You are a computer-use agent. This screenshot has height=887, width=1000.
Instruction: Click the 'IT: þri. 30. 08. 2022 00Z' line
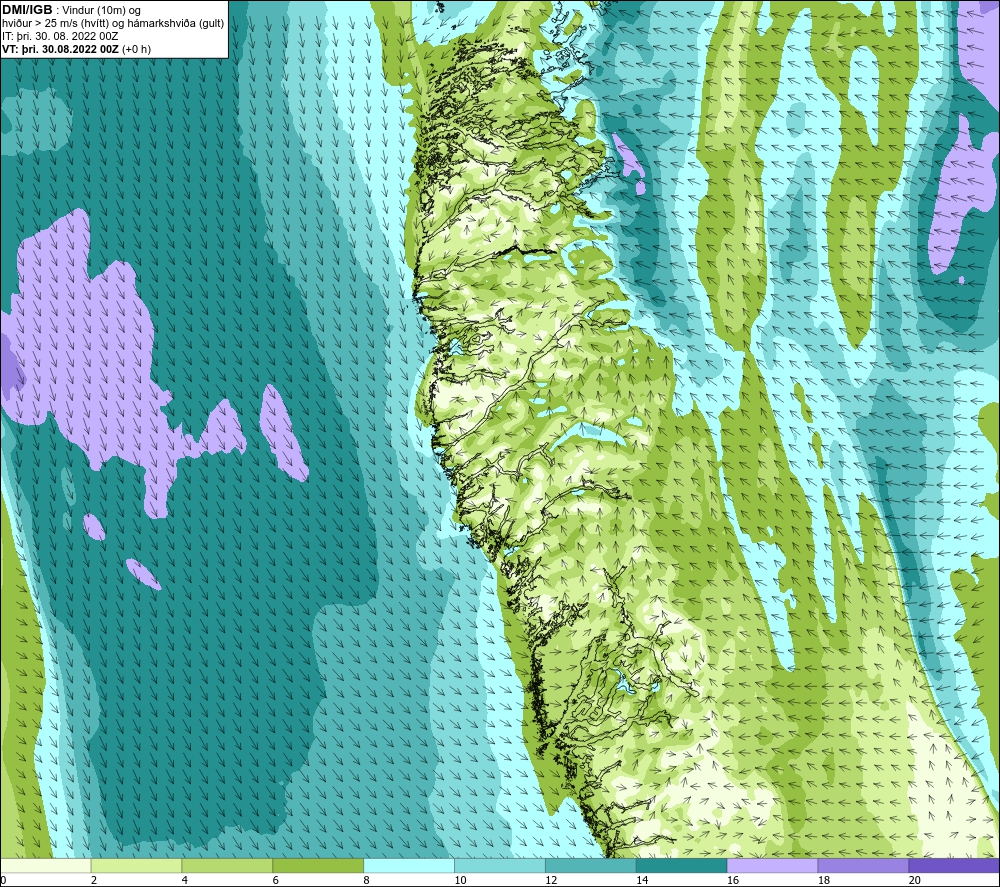coord(60,36)
